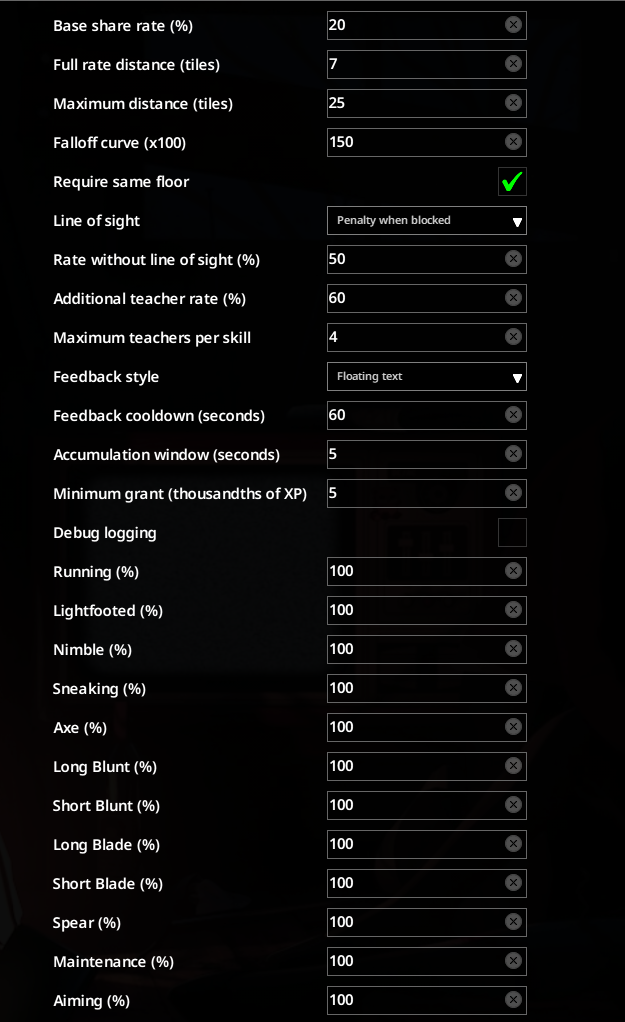Open the Feedback style dropdown
Screen dimensions: 625x1022
[427, 376]
